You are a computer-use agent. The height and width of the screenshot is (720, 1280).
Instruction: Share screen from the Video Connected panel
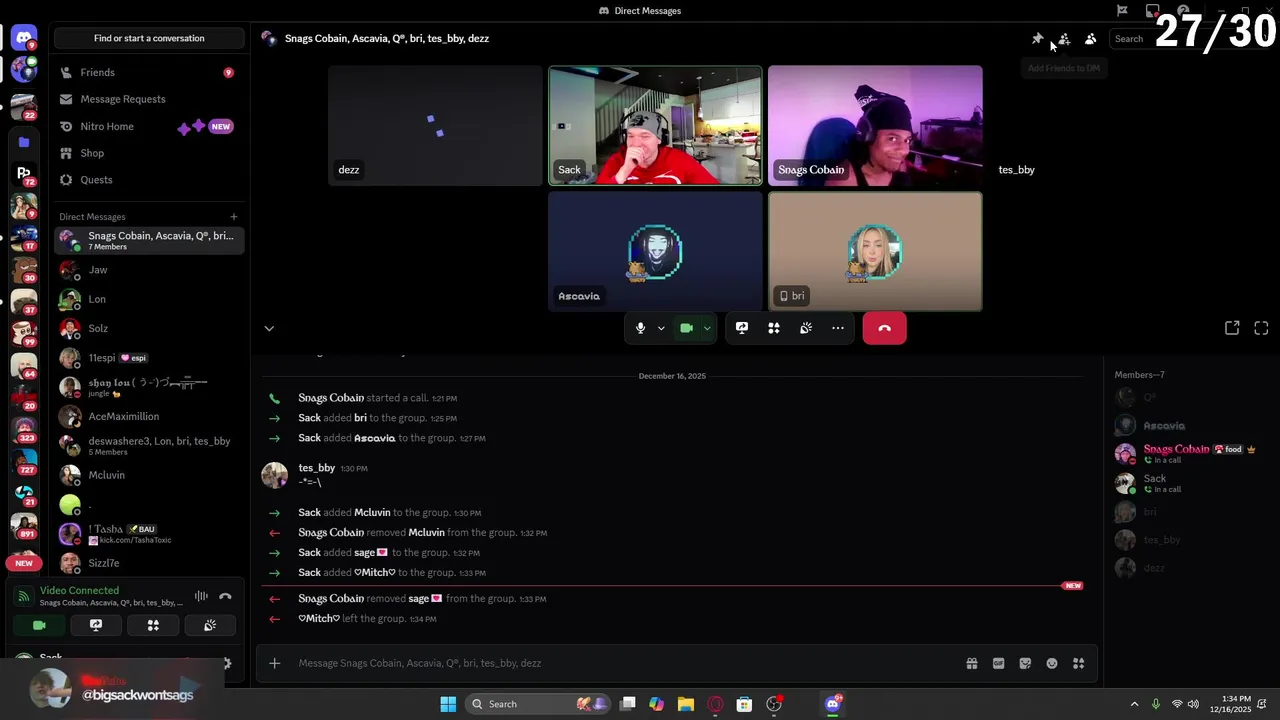[x=96, y=625]
